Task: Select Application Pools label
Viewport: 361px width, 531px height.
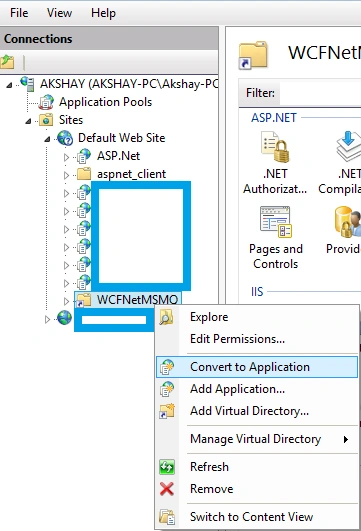Action: click(x=105, y=102)
